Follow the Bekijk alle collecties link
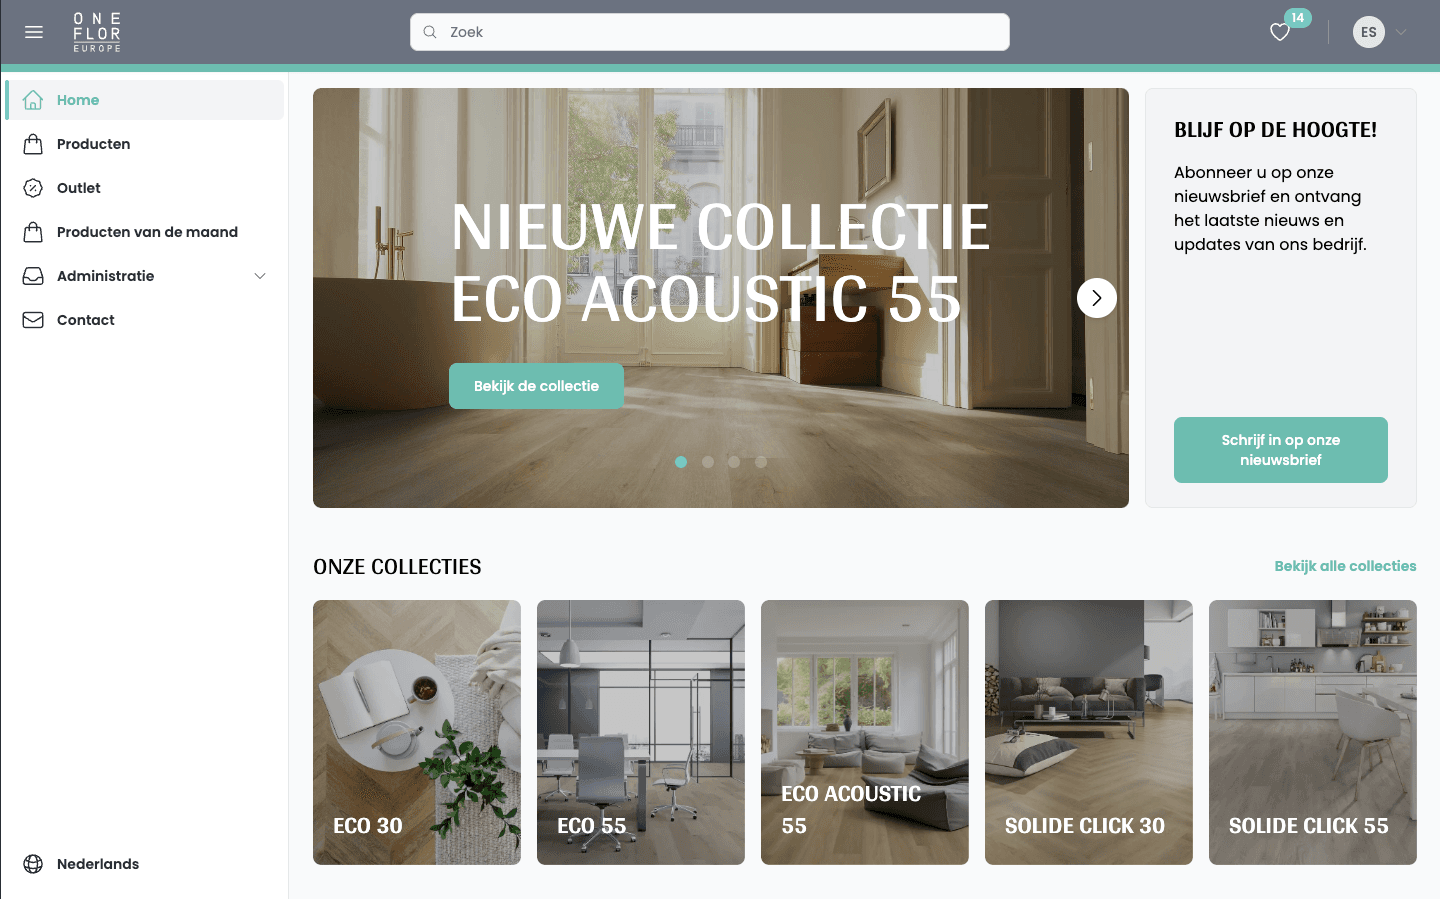Screen dimensions: 1440x899 pyautogui.click(x=1345, y=566)
